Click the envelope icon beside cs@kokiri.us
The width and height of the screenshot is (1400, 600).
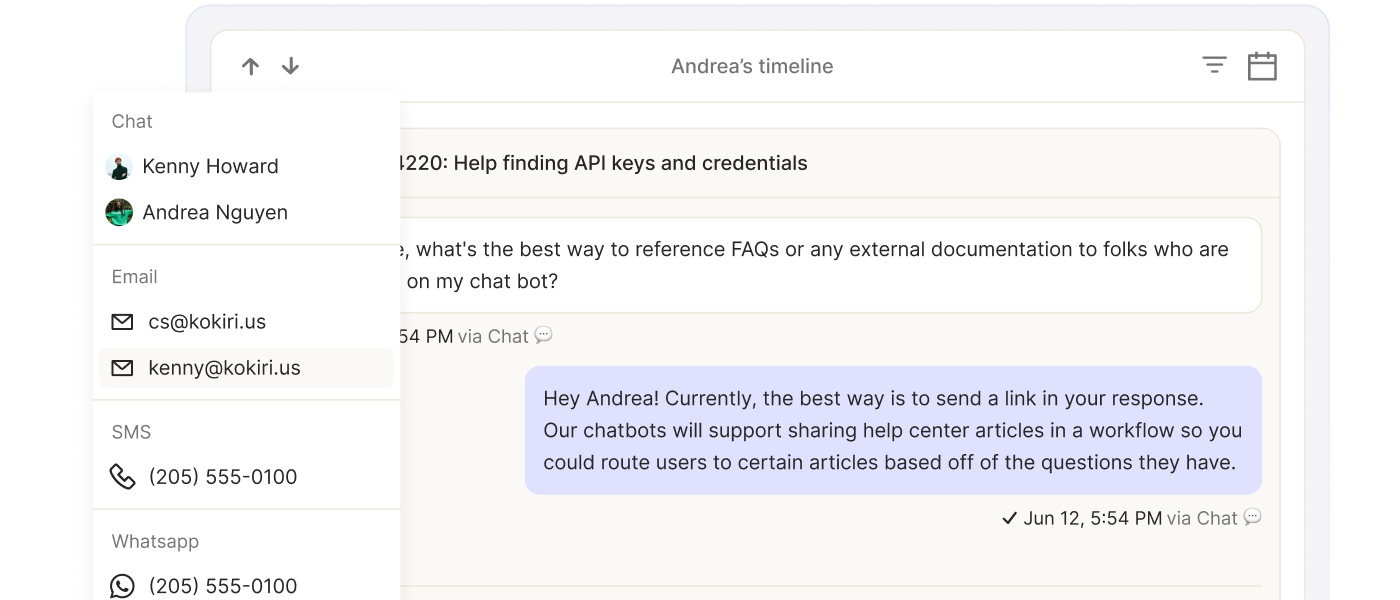[122, 322]
